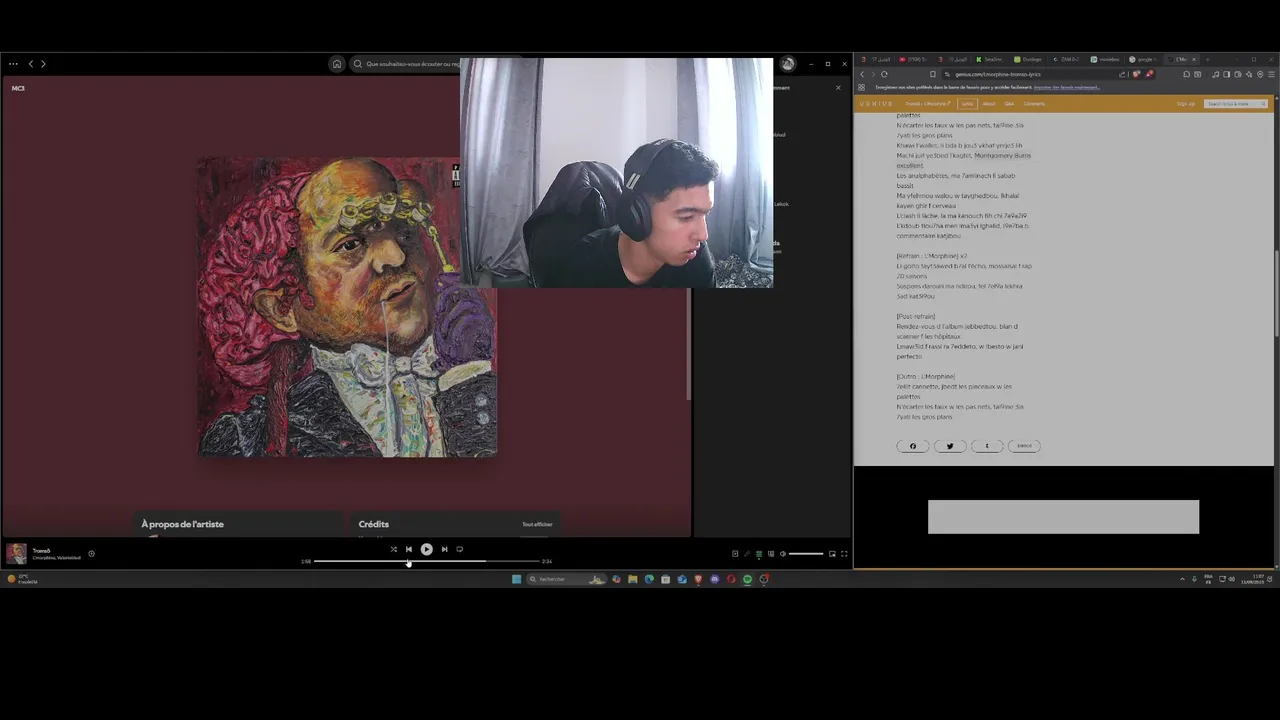Viewport: 1280px width, 720px height.
Task: Open the Comments tab on Genius
Action: tap(1034, 103)
